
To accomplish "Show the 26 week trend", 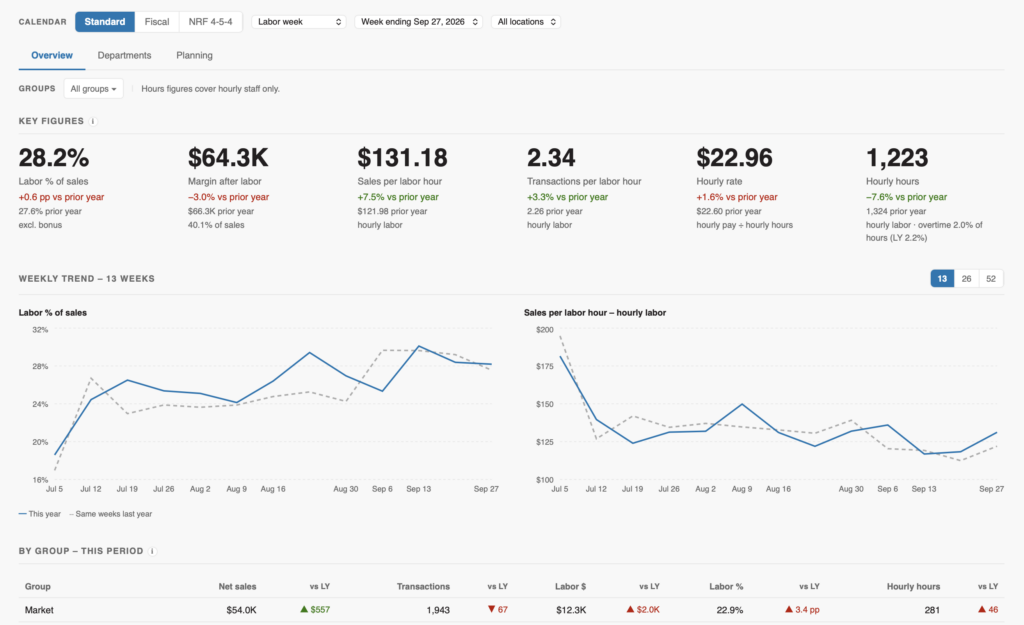I will (966, 279).
